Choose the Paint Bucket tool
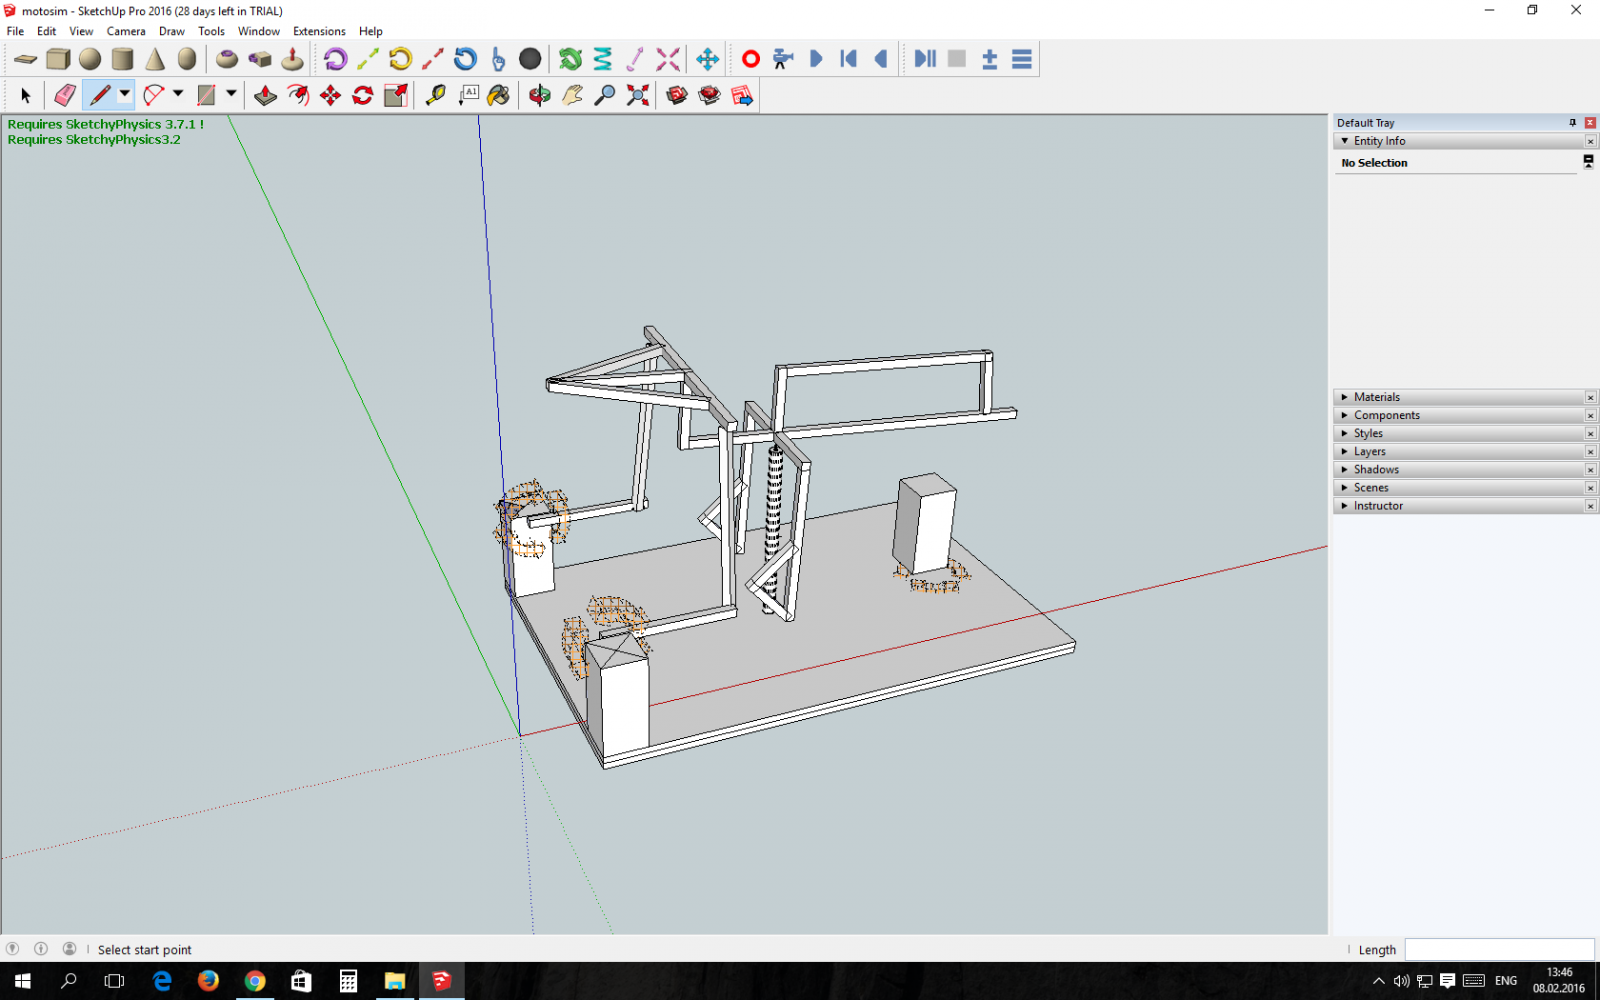The height and width of the screenshot is (1000, 1600). (x=499, y=95)
